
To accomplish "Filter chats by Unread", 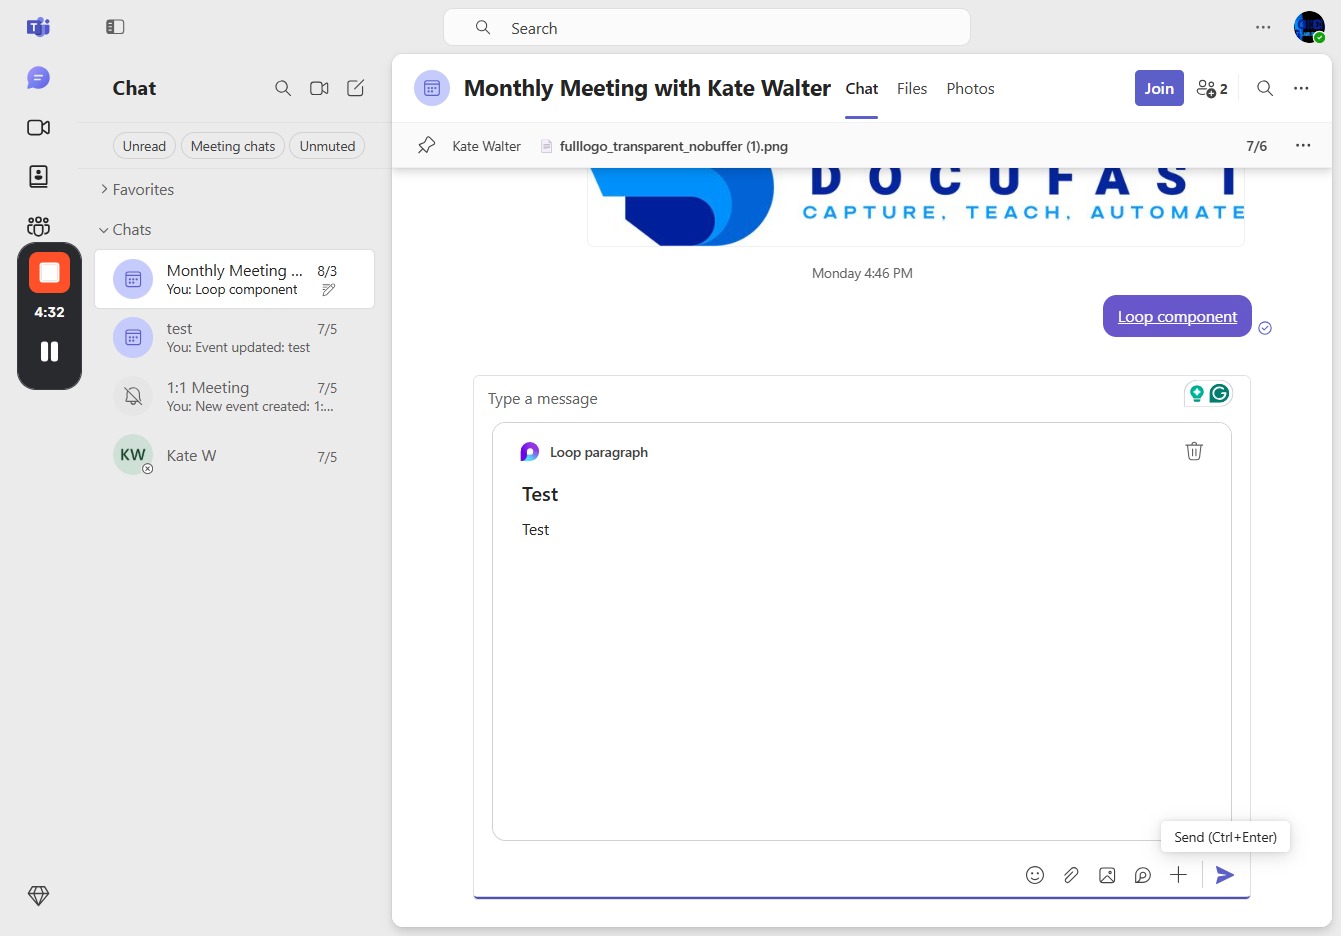I will [x=144, y=146].
